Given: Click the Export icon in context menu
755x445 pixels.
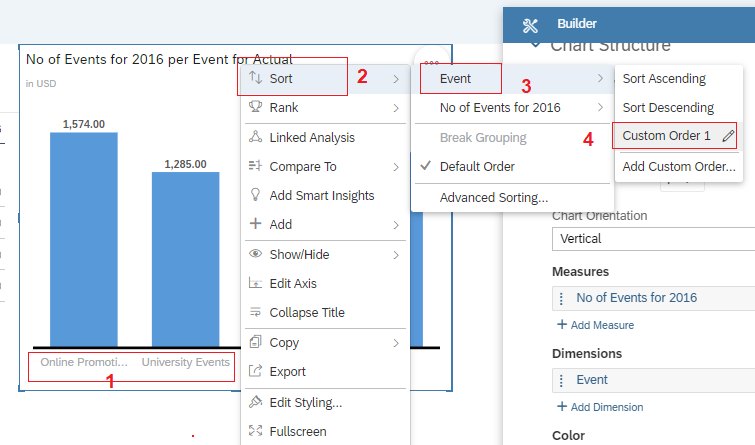Looking at the screenshot, I should click(255, 372).
